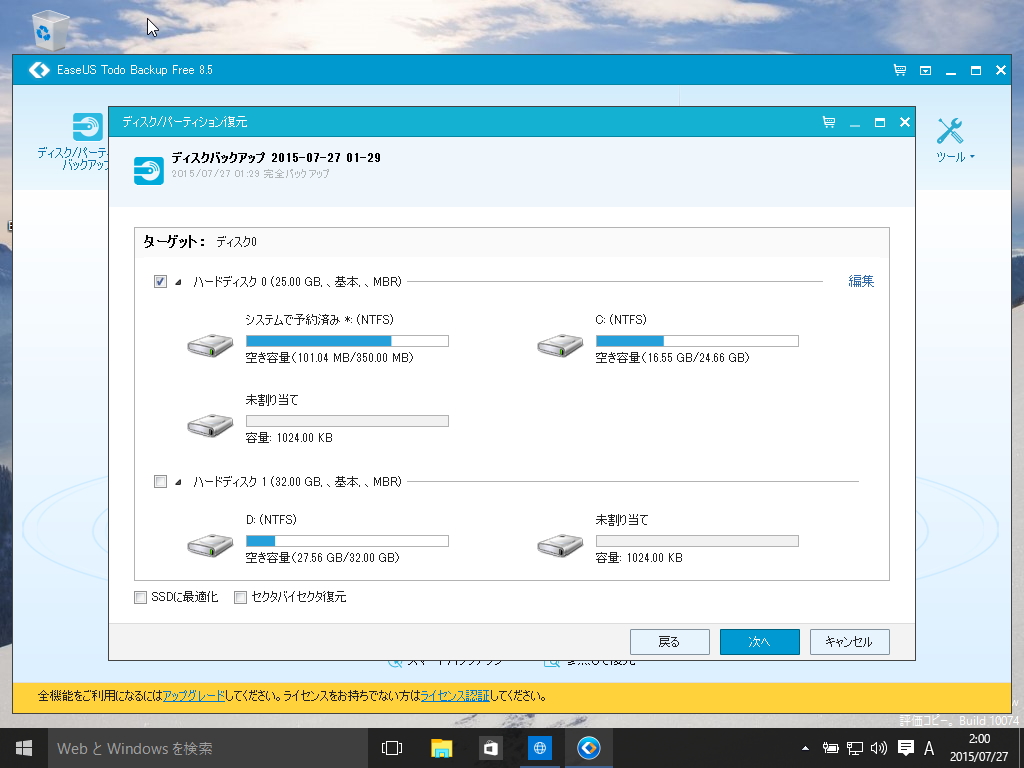Screen dimensions: 1024x768
Task: Open the ライセンス認証 link in yellow banner
Action: [455, 696]
